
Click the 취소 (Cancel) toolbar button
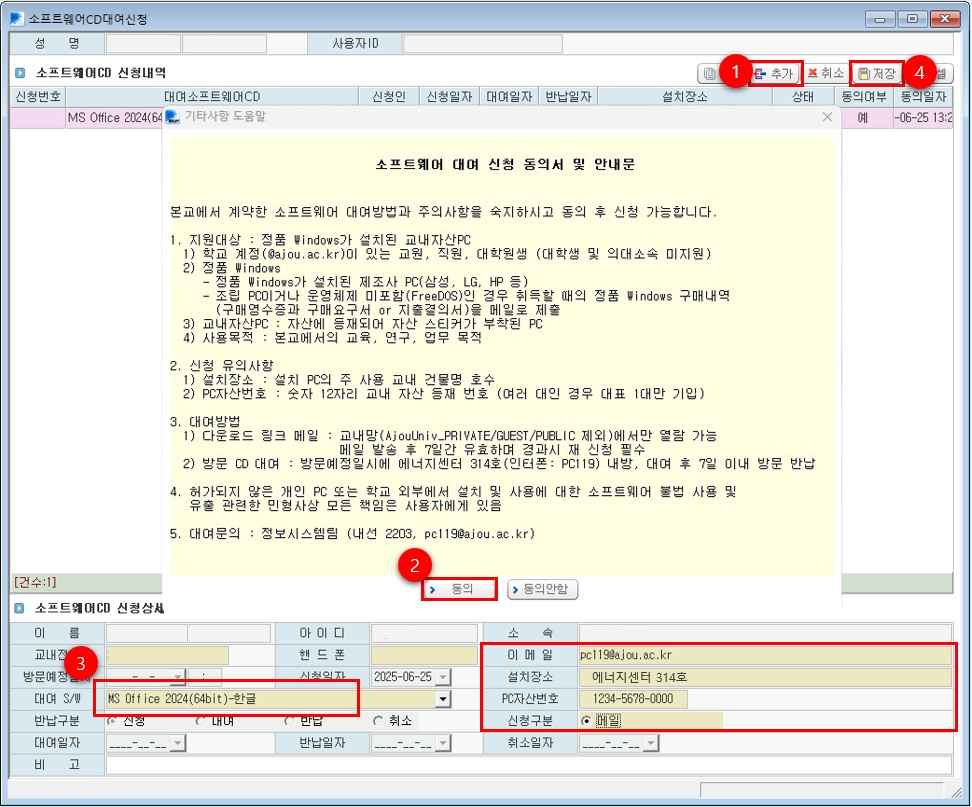826,73
